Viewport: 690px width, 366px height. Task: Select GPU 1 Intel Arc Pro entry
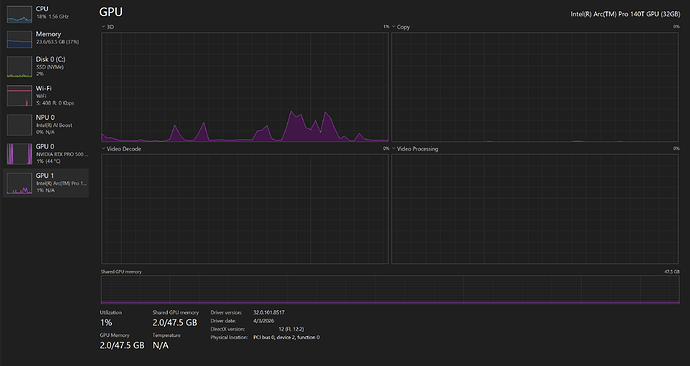point(46,183)
